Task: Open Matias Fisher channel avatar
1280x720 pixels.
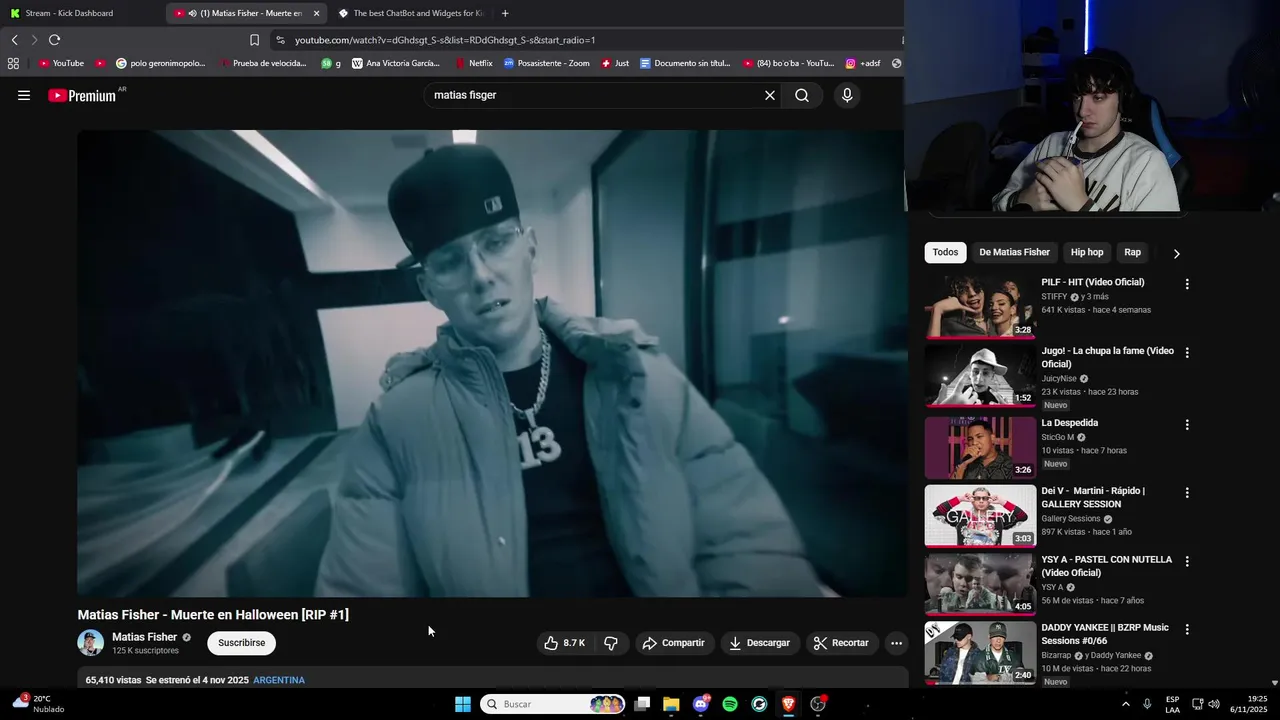Action: click(91, 643)
